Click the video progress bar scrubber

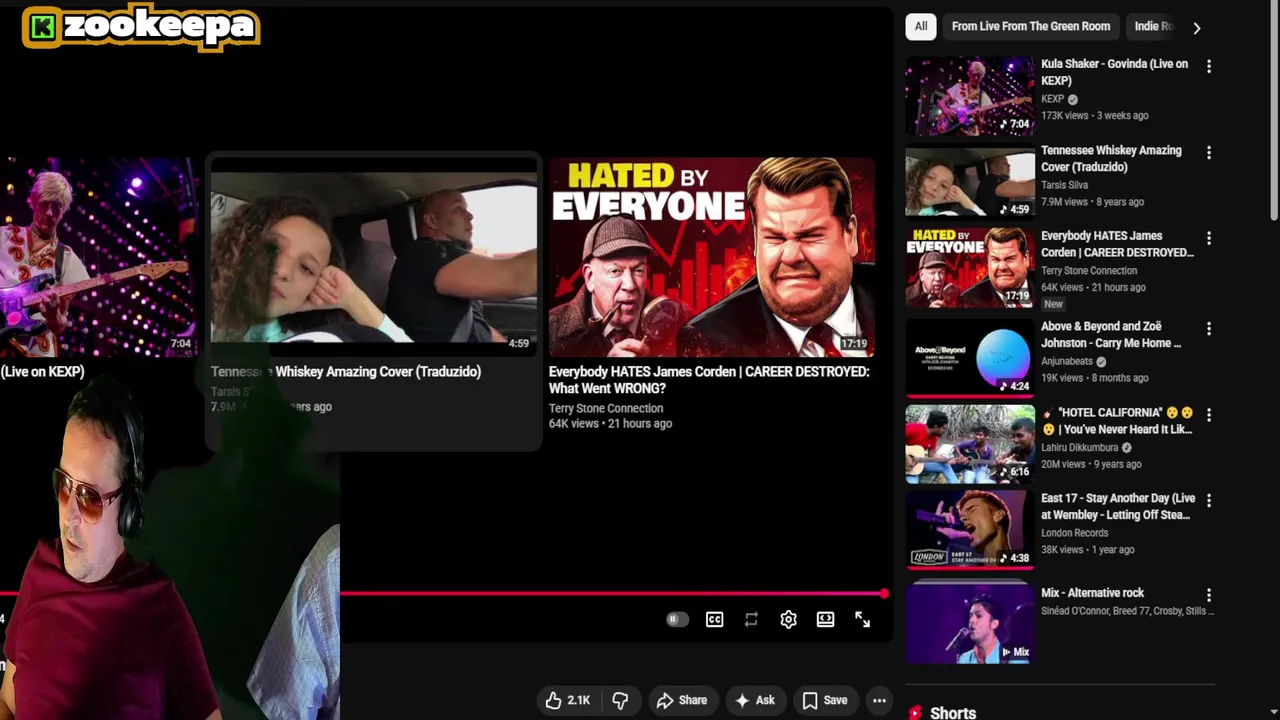pos(884,594)
